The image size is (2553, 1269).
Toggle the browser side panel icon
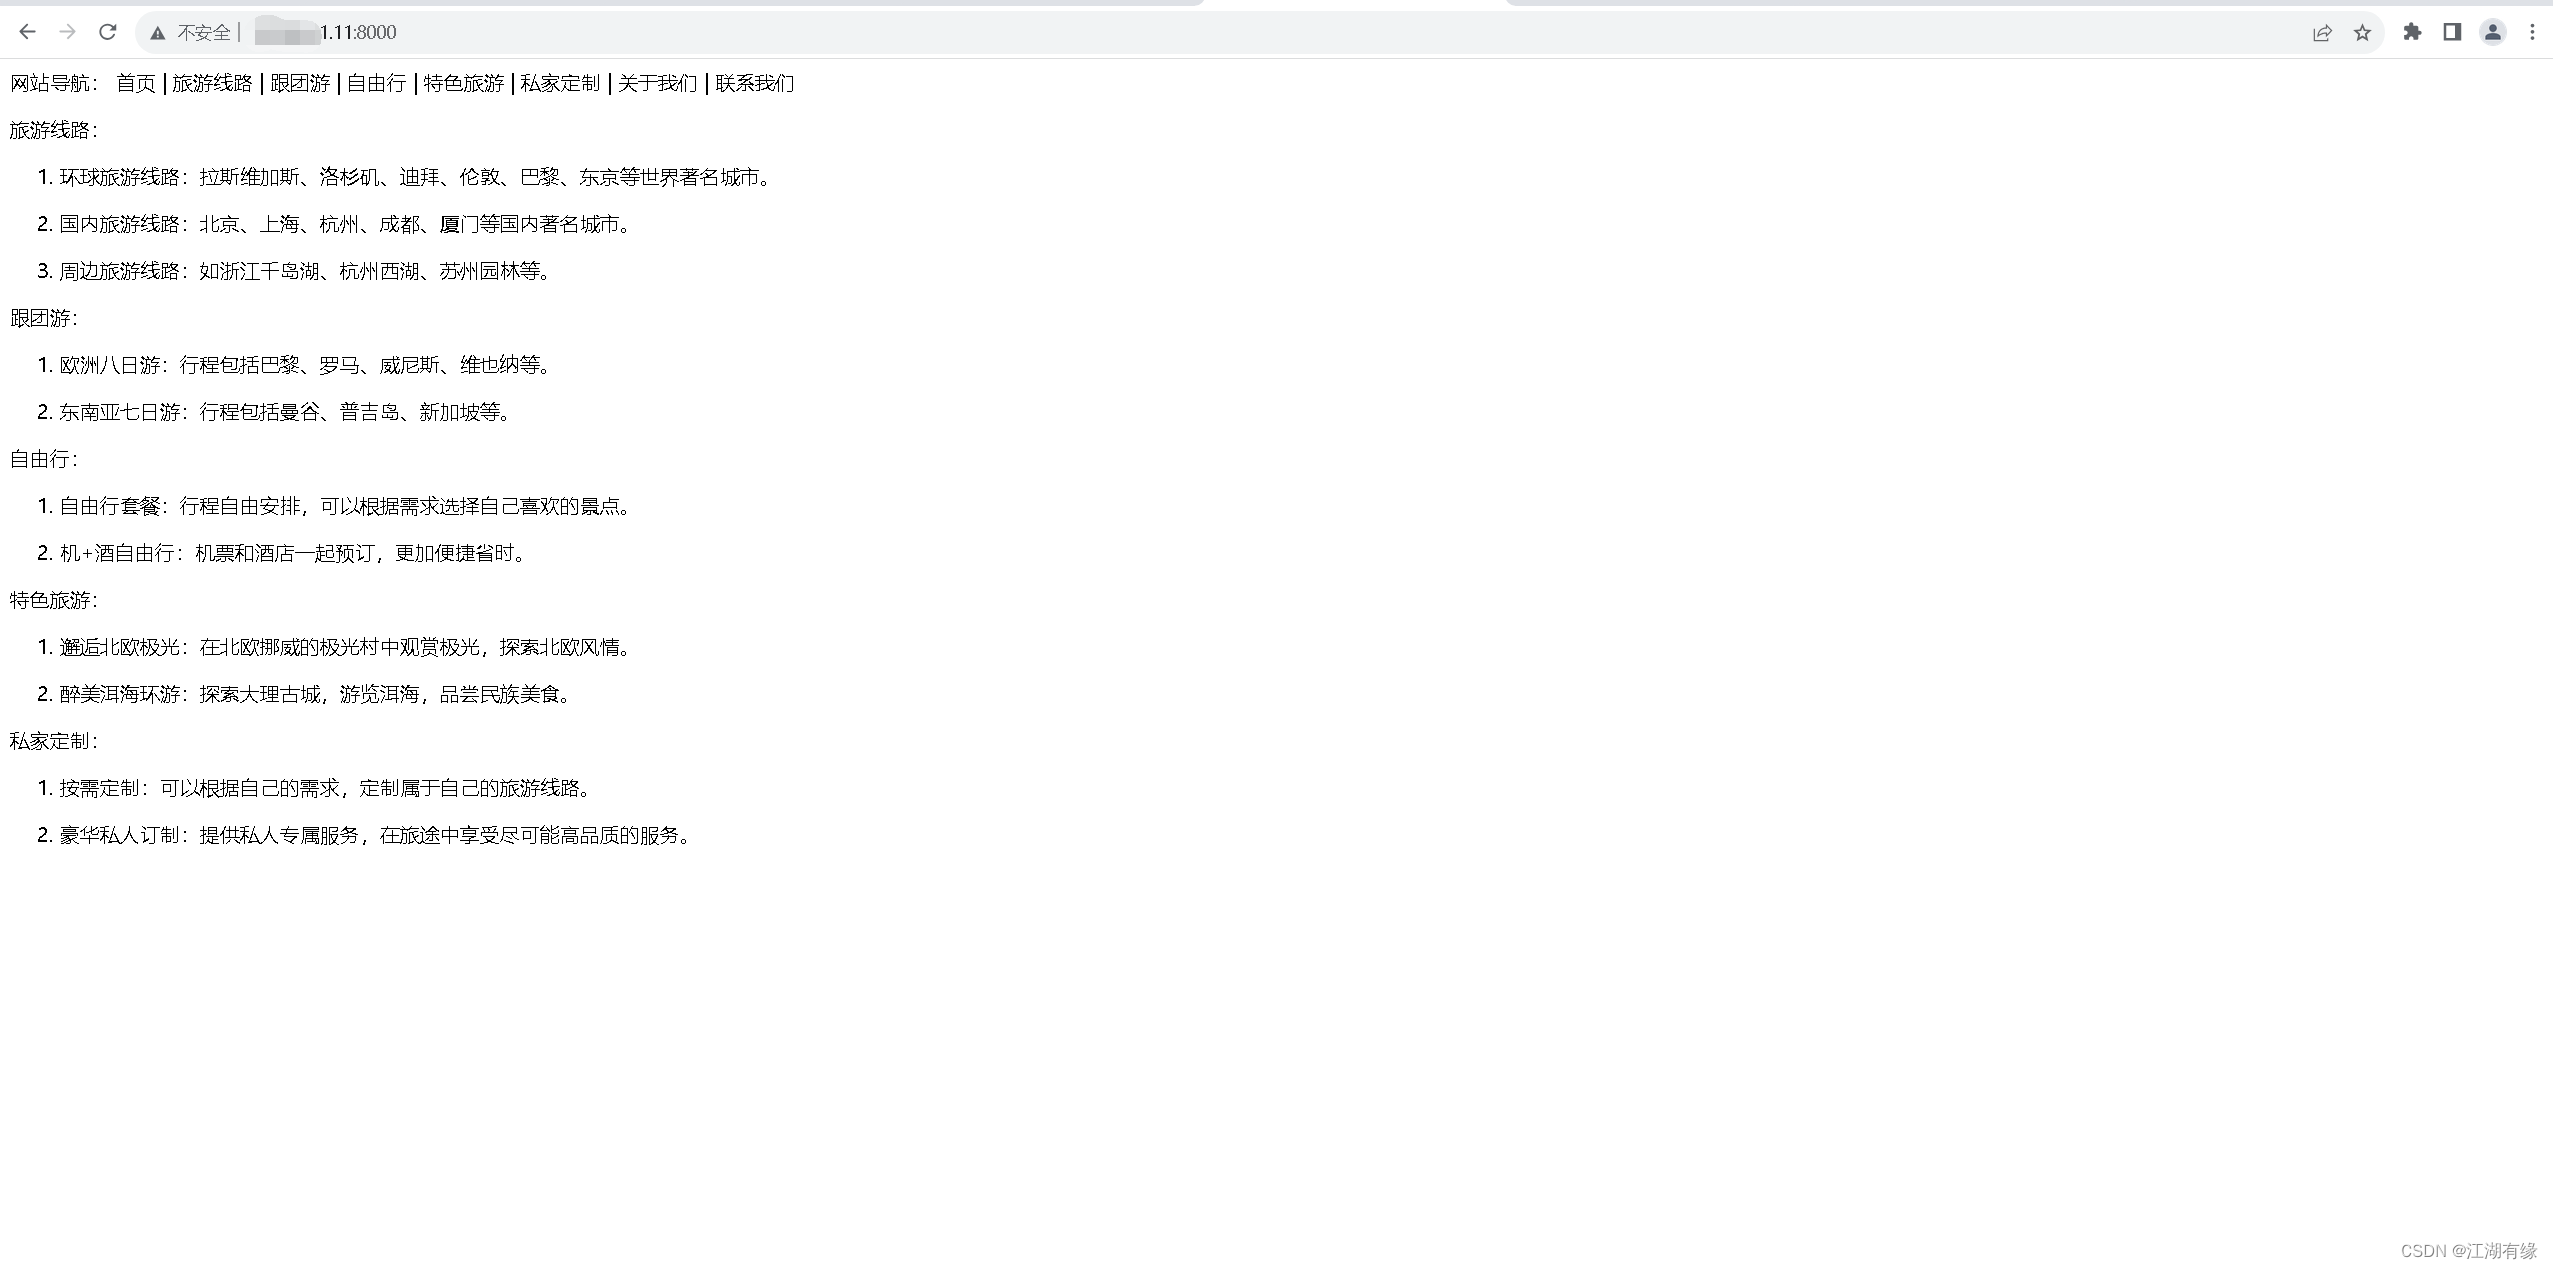(2452, 32)
